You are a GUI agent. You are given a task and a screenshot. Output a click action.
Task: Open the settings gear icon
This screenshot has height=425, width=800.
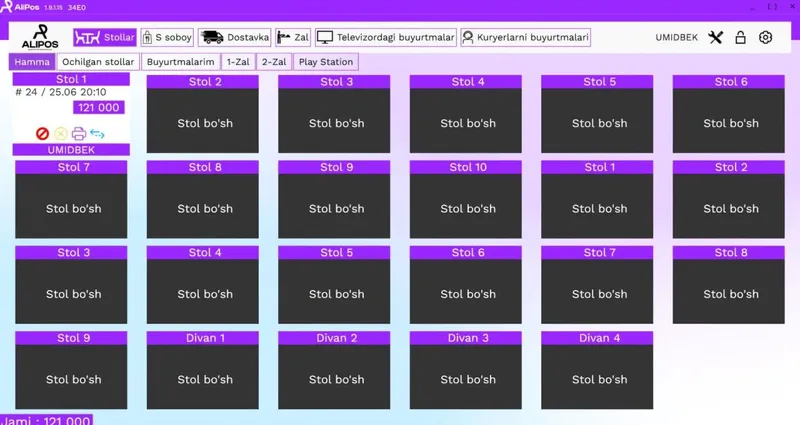[x=765, y=37]
